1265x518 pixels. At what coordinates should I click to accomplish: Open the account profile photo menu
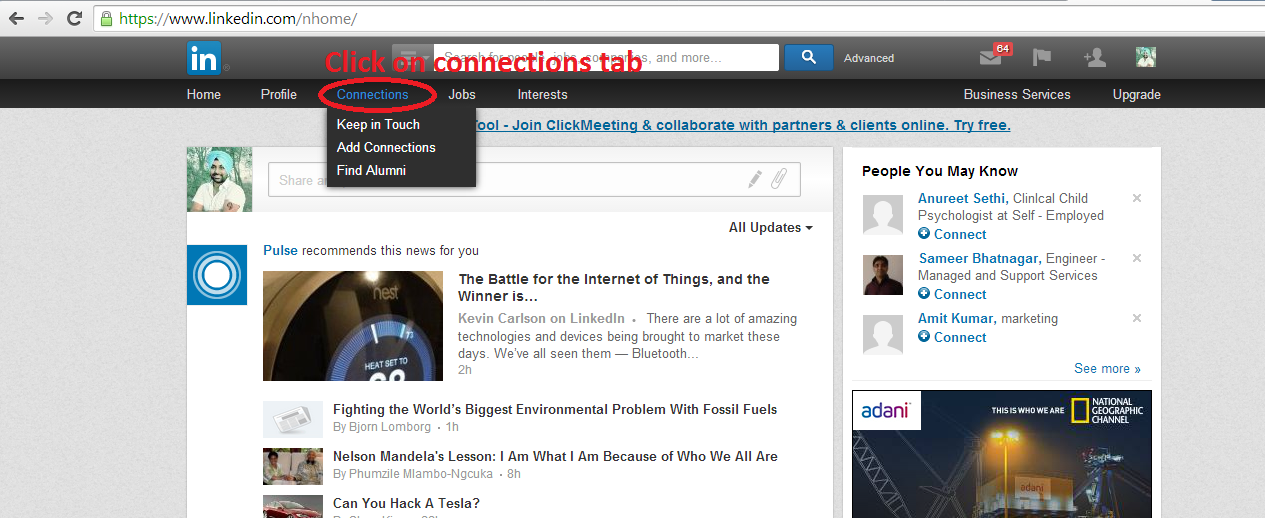click(1146, 57)
